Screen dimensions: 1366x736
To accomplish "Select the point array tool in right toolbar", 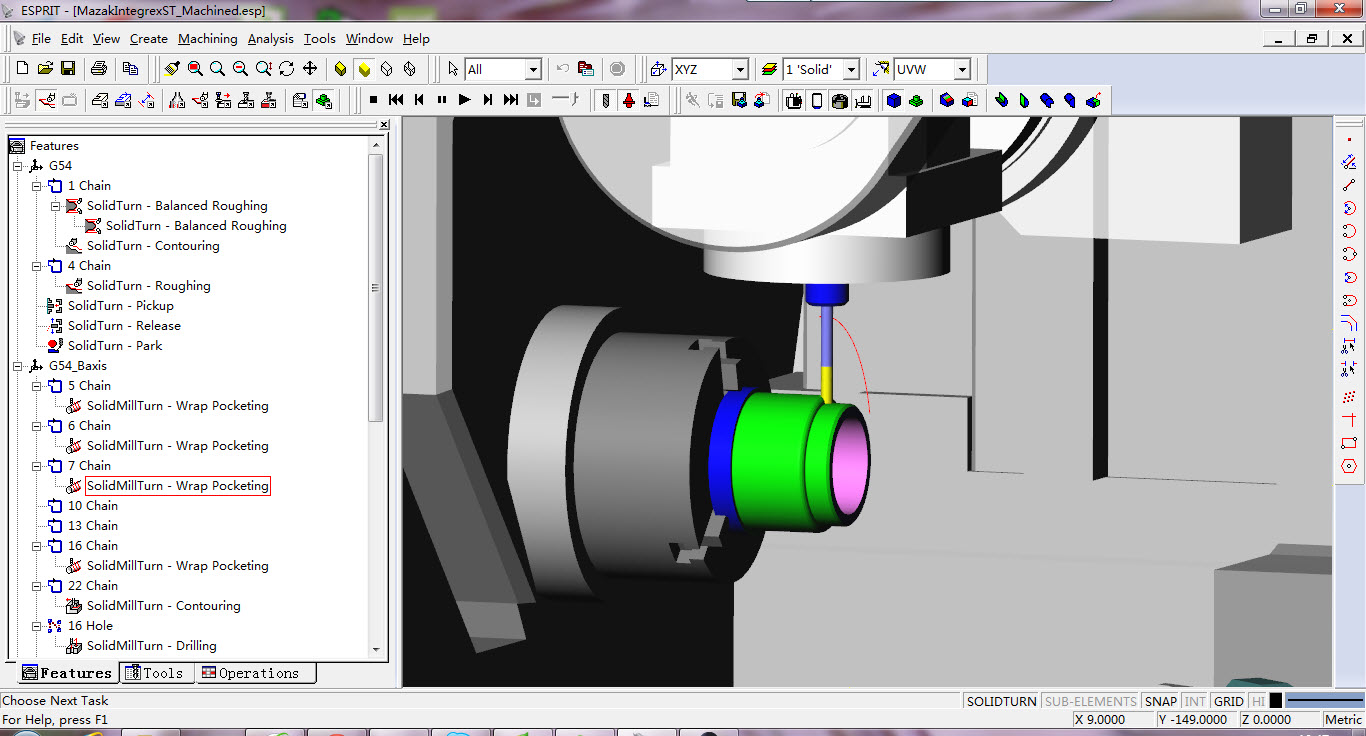I will 1349,397.
